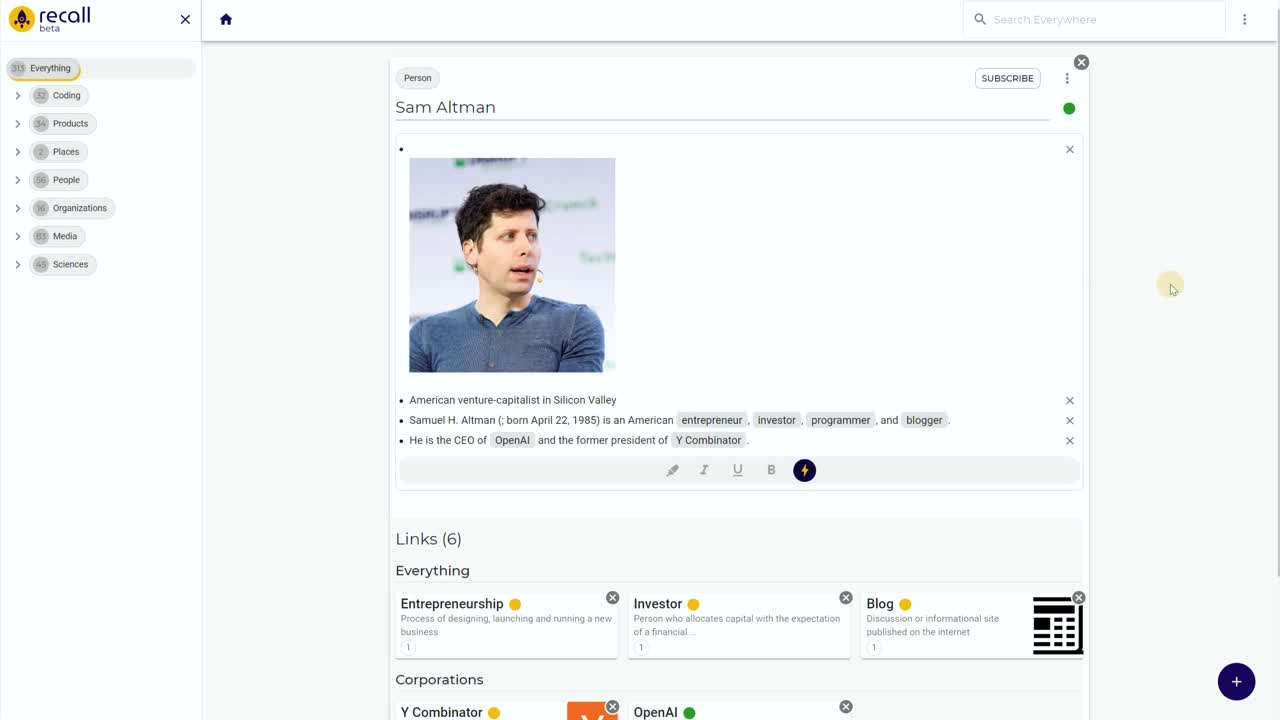The width and height of the screenshot is (1280, 720).
Task: Remove the image bullet item
Action: (1070, 149)
